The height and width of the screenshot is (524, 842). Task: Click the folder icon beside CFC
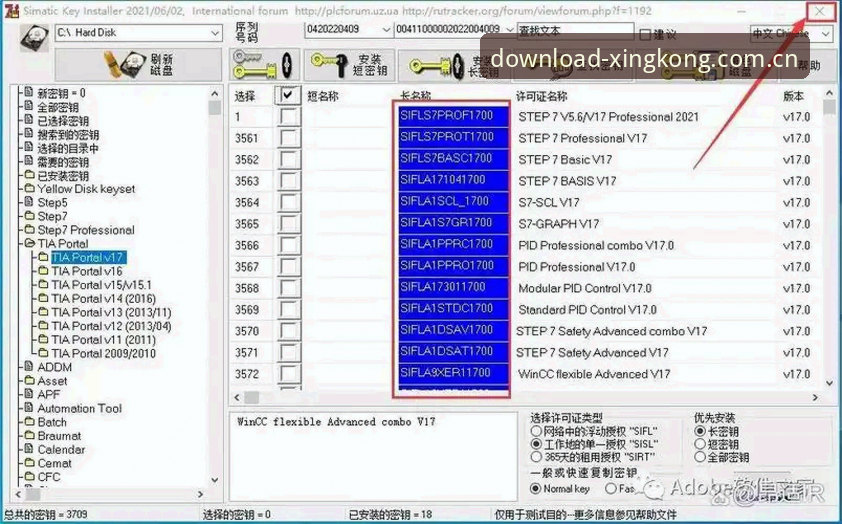29,477
